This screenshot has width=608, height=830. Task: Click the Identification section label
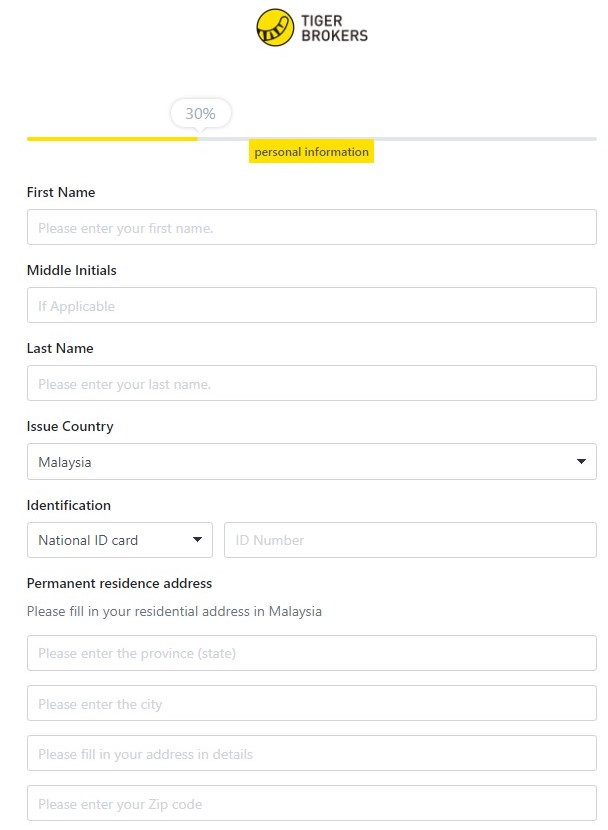tap(69, 505)
